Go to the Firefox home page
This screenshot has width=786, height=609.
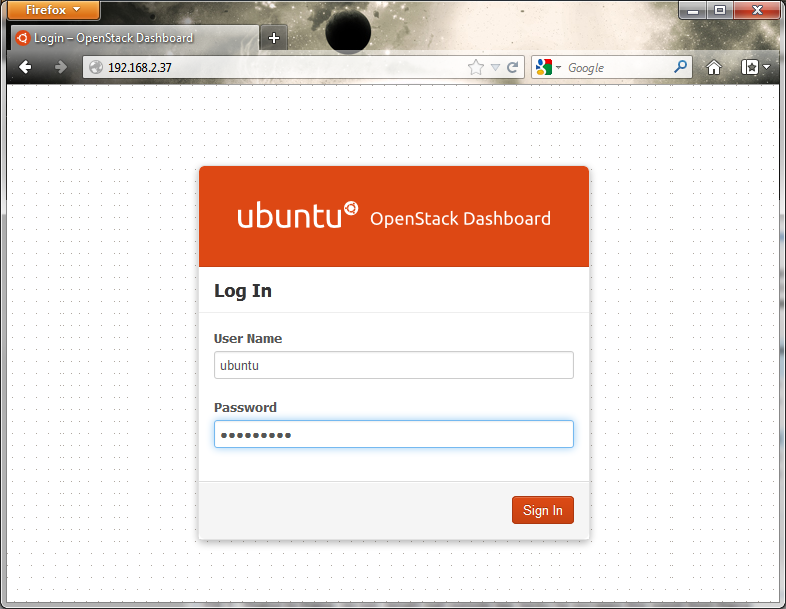pyautogui.click(x=714, y=67)
